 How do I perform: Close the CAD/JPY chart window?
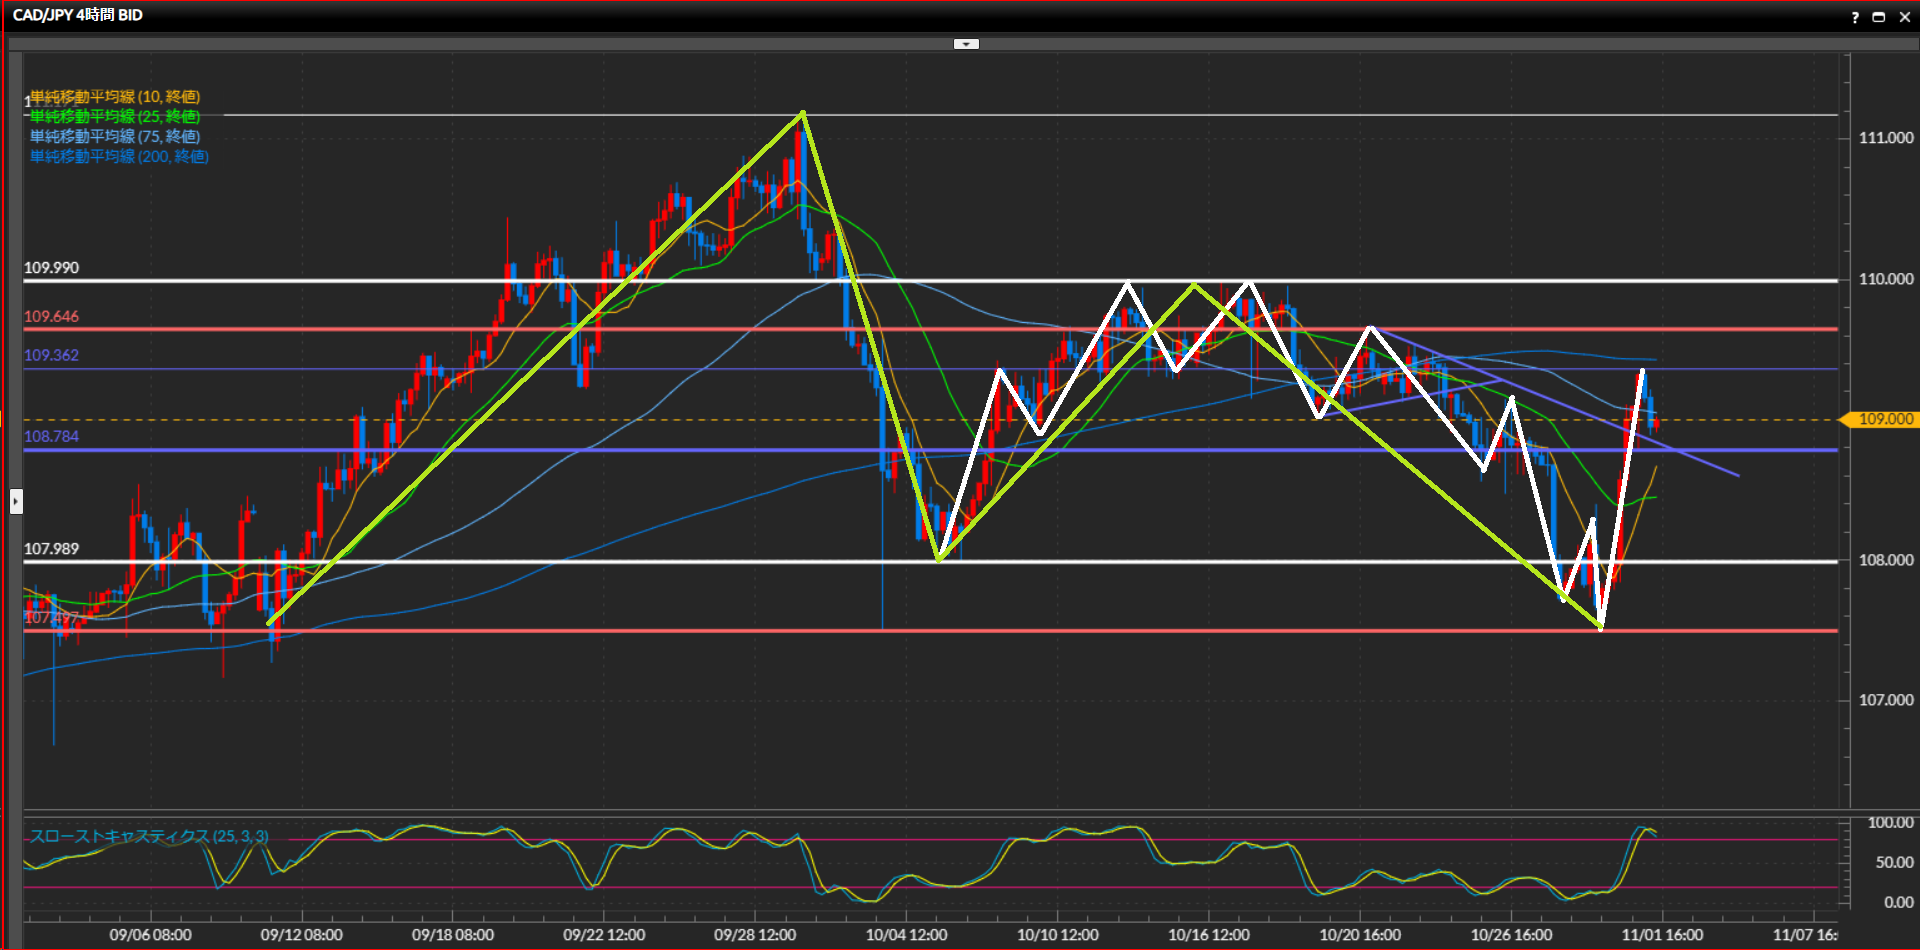[x=1904, y=17]
